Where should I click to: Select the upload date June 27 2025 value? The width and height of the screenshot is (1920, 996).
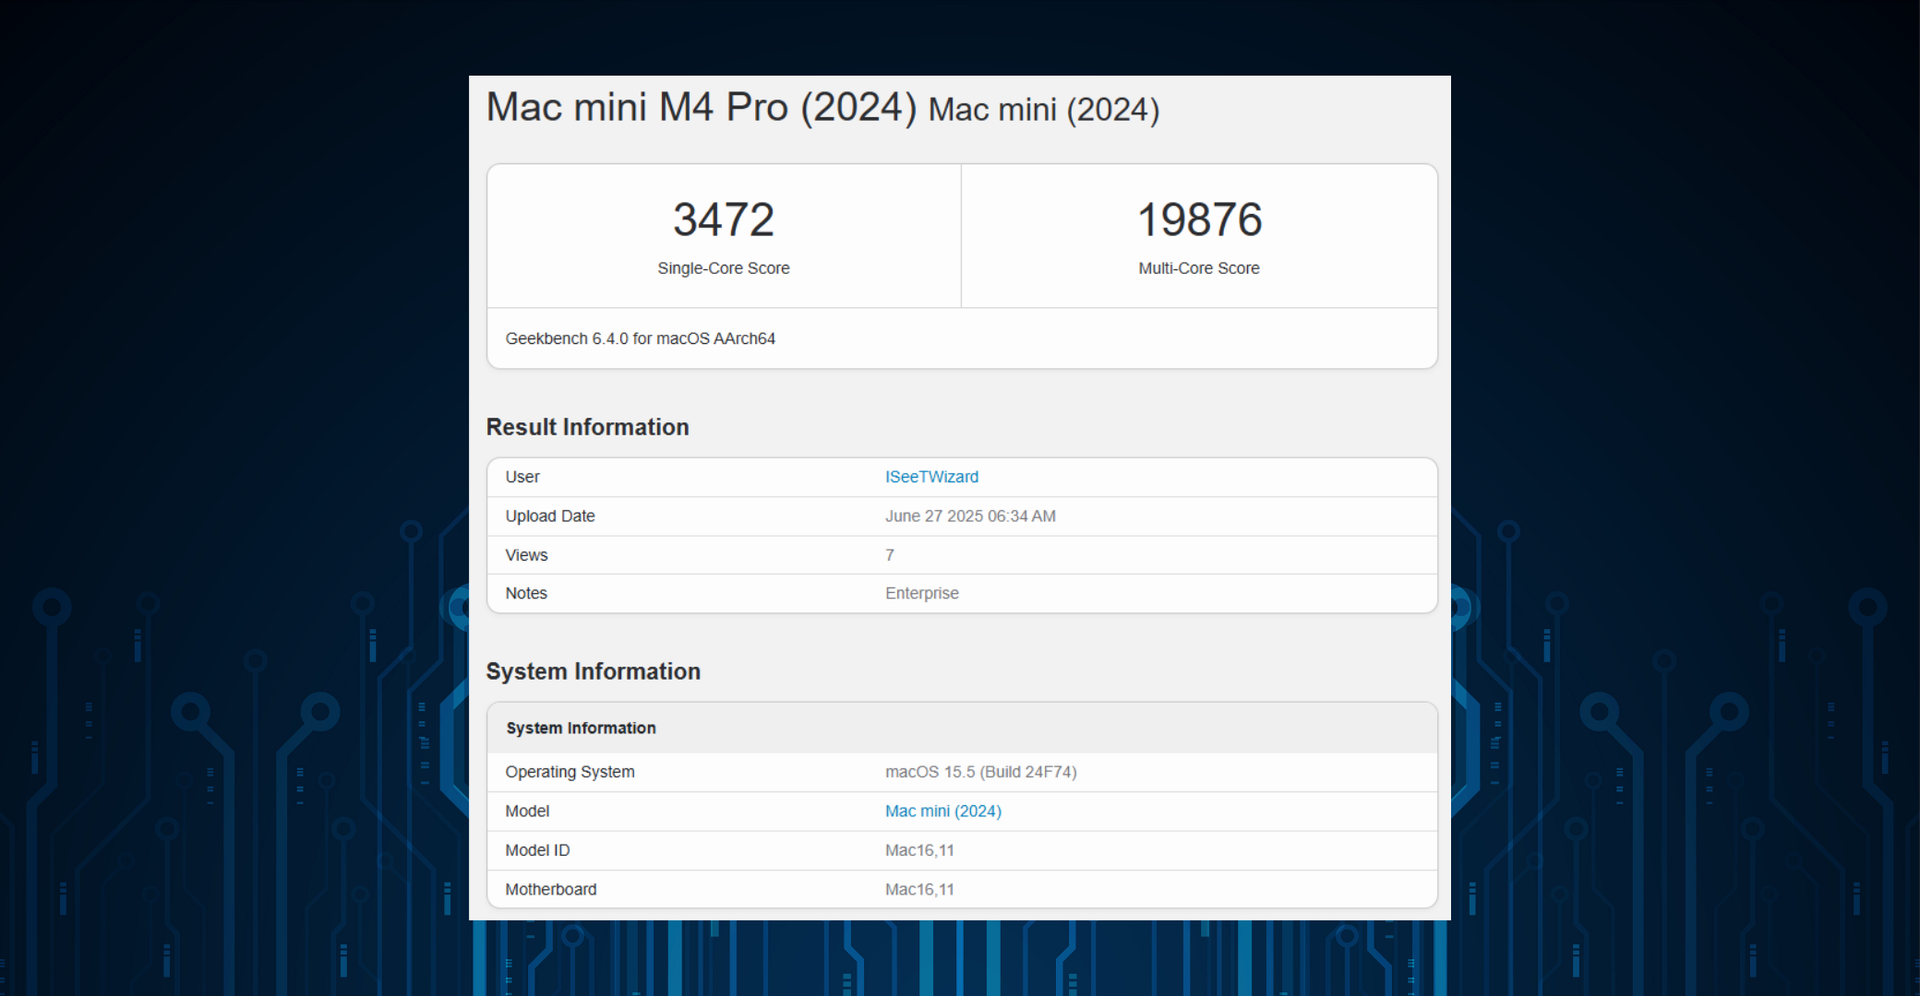point(969,516)
